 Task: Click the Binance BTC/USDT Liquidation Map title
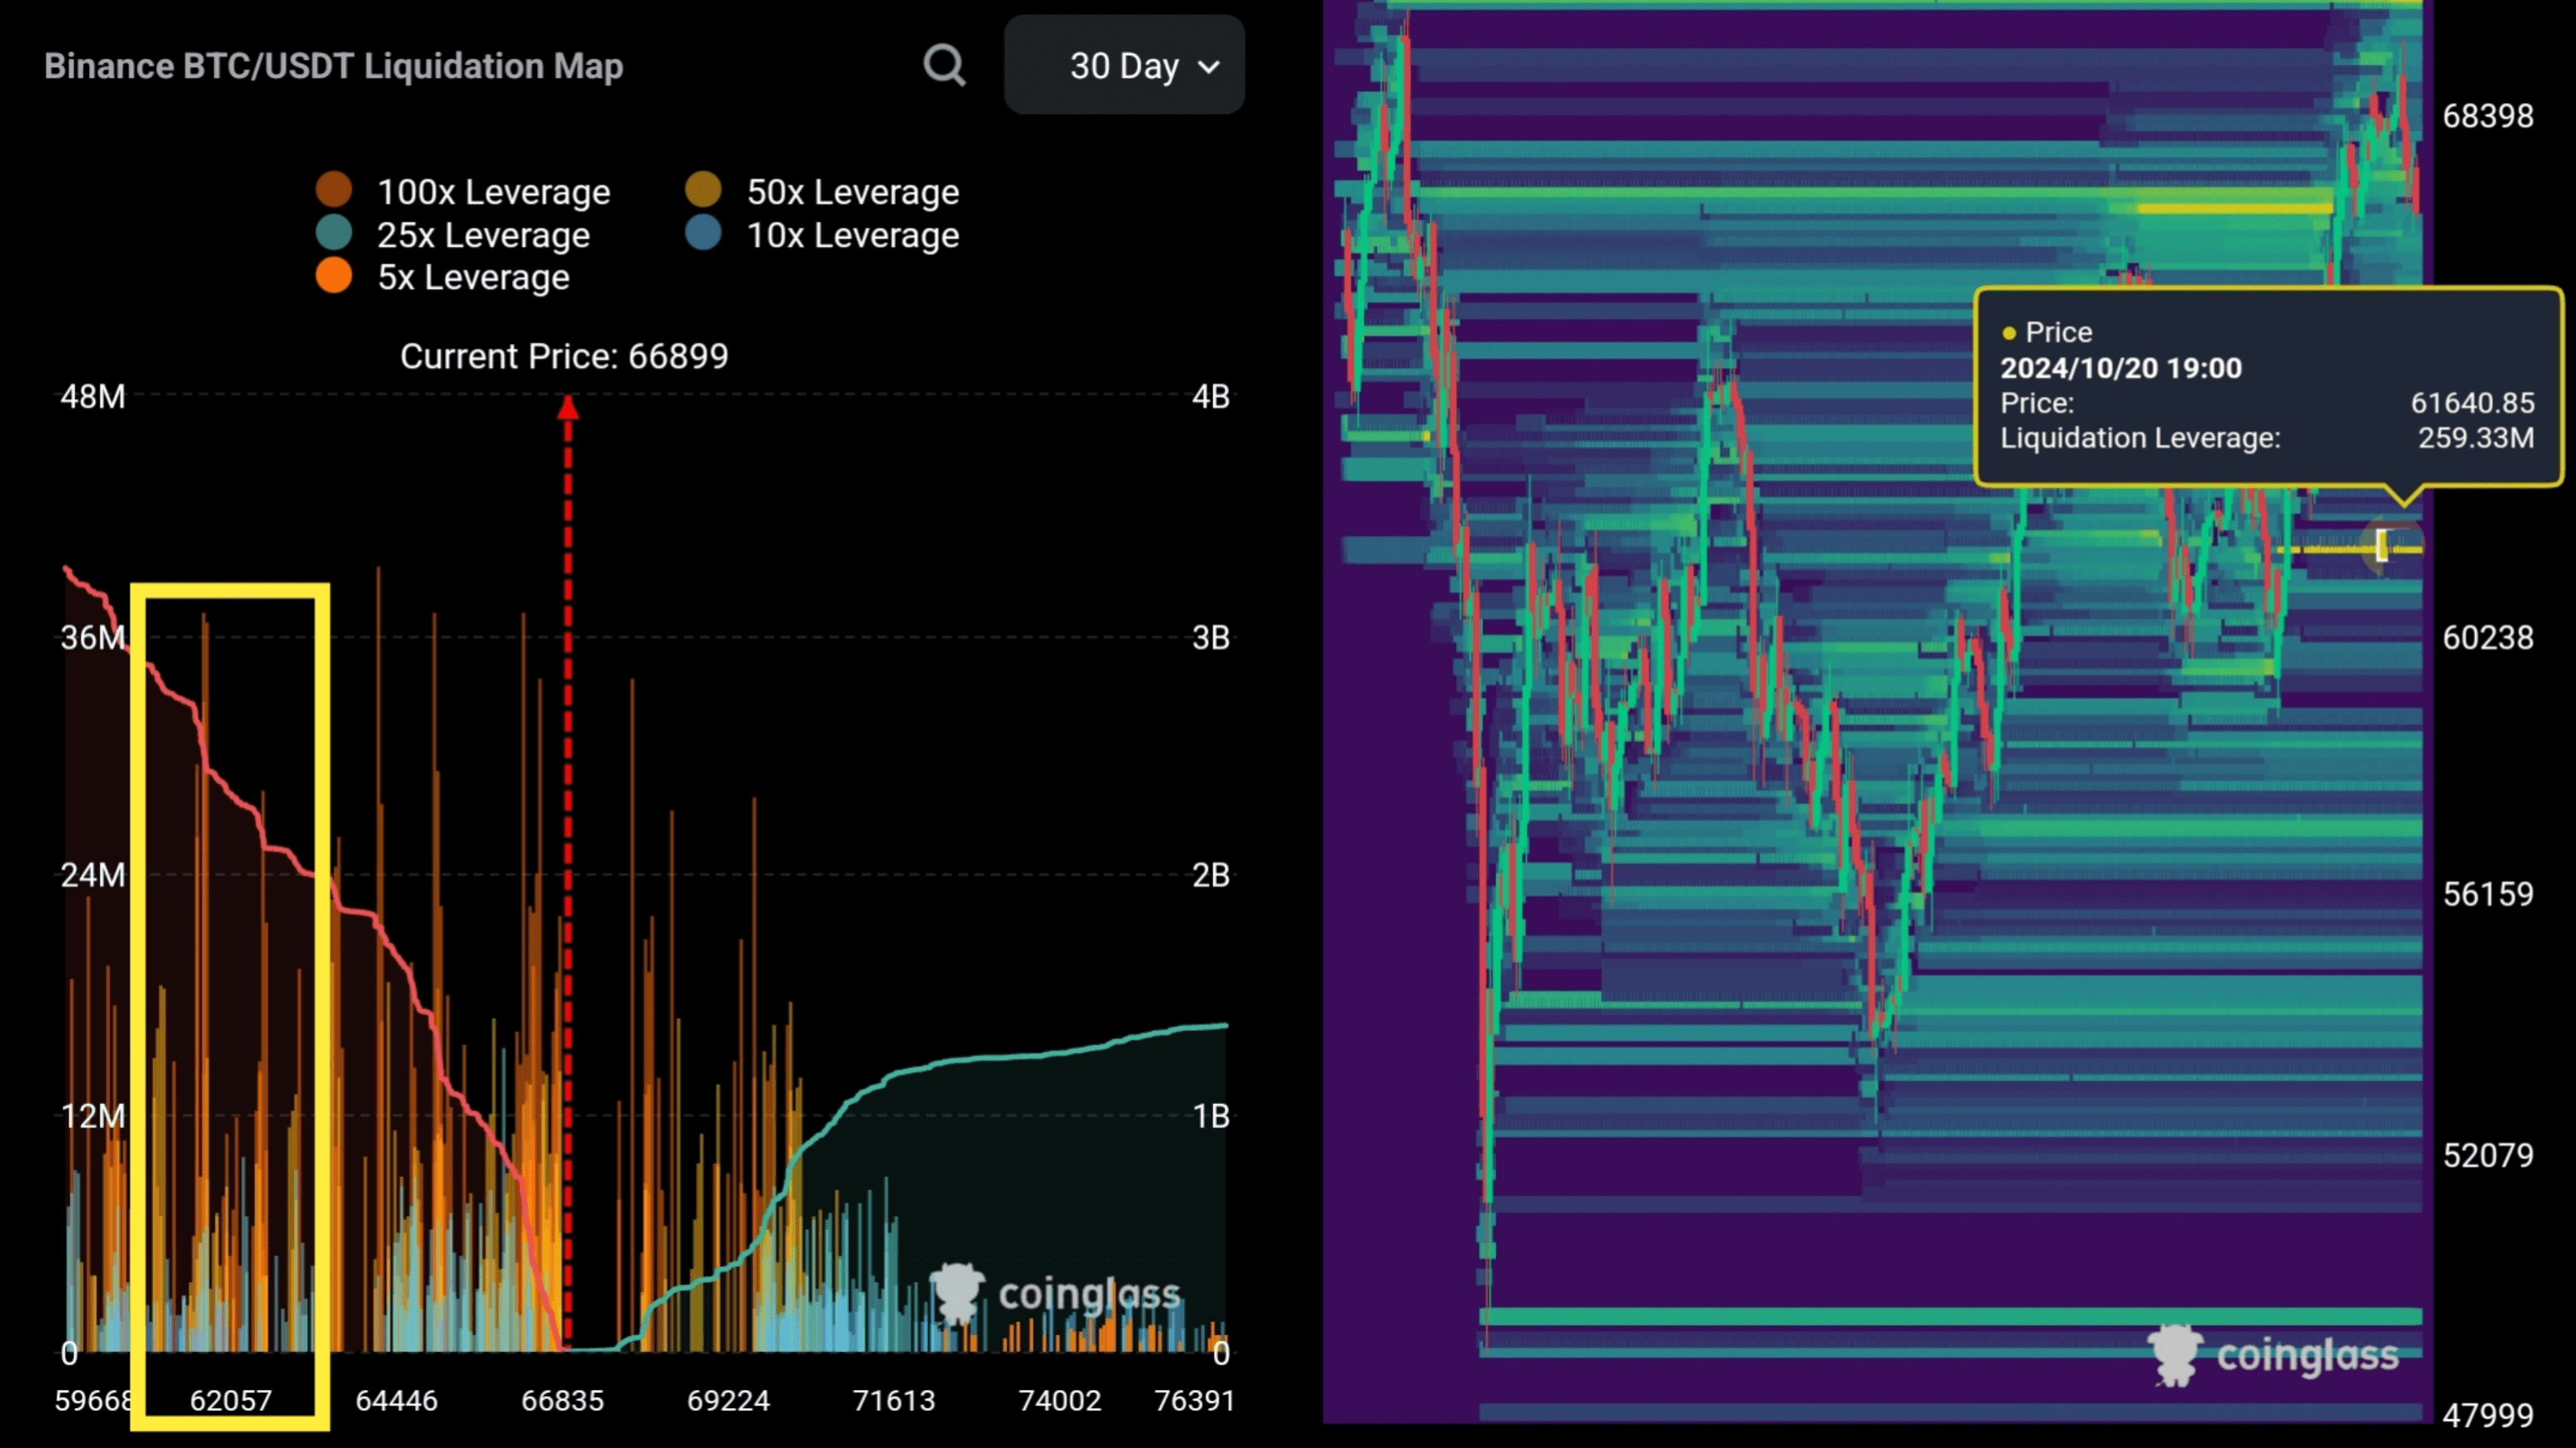click(334, 66)
